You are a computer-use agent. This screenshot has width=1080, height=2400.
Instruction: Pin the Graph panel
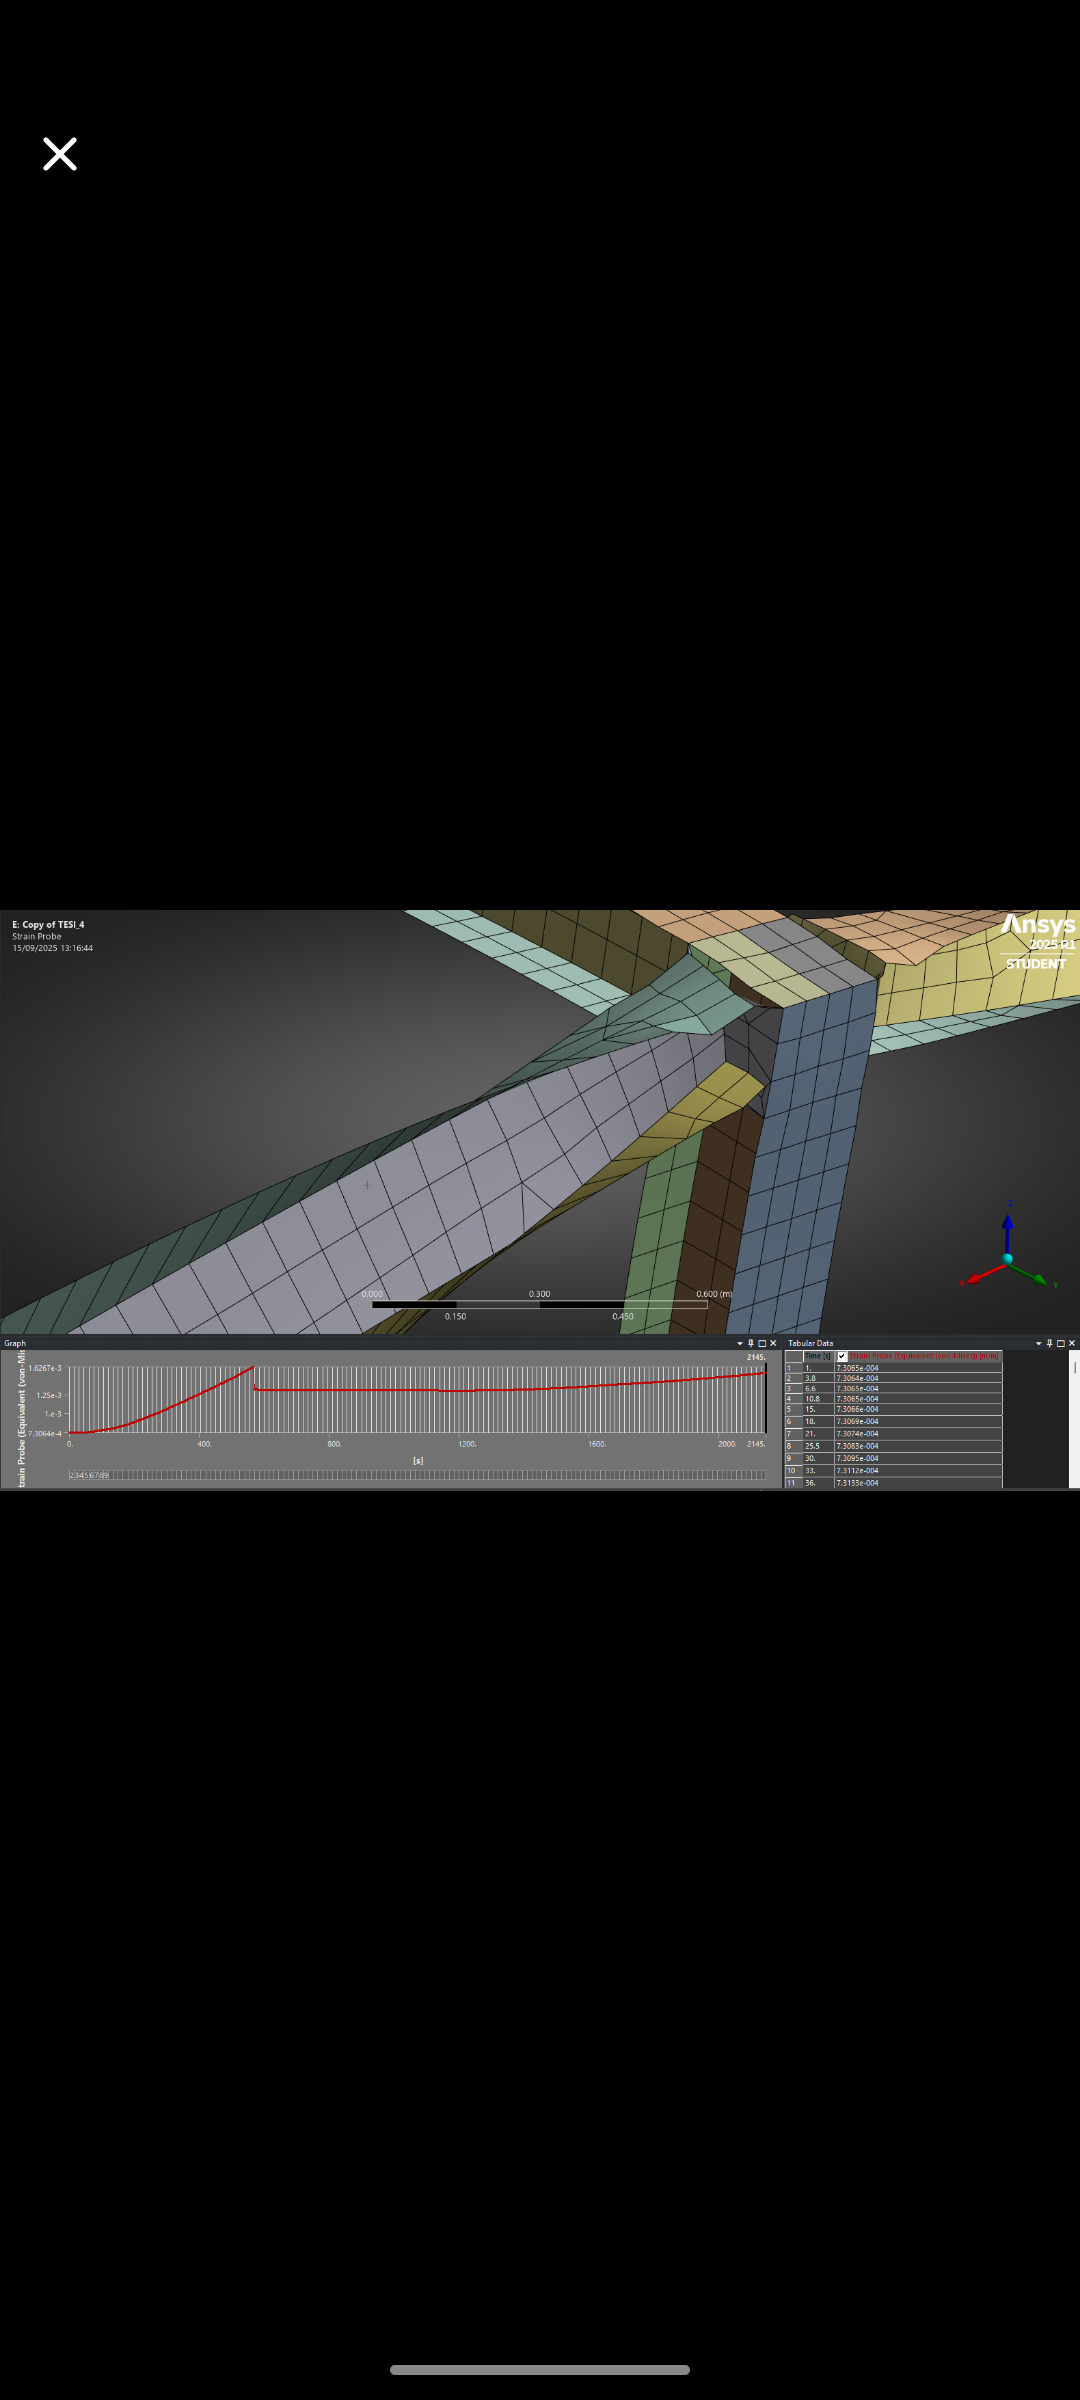(751, 1343)
